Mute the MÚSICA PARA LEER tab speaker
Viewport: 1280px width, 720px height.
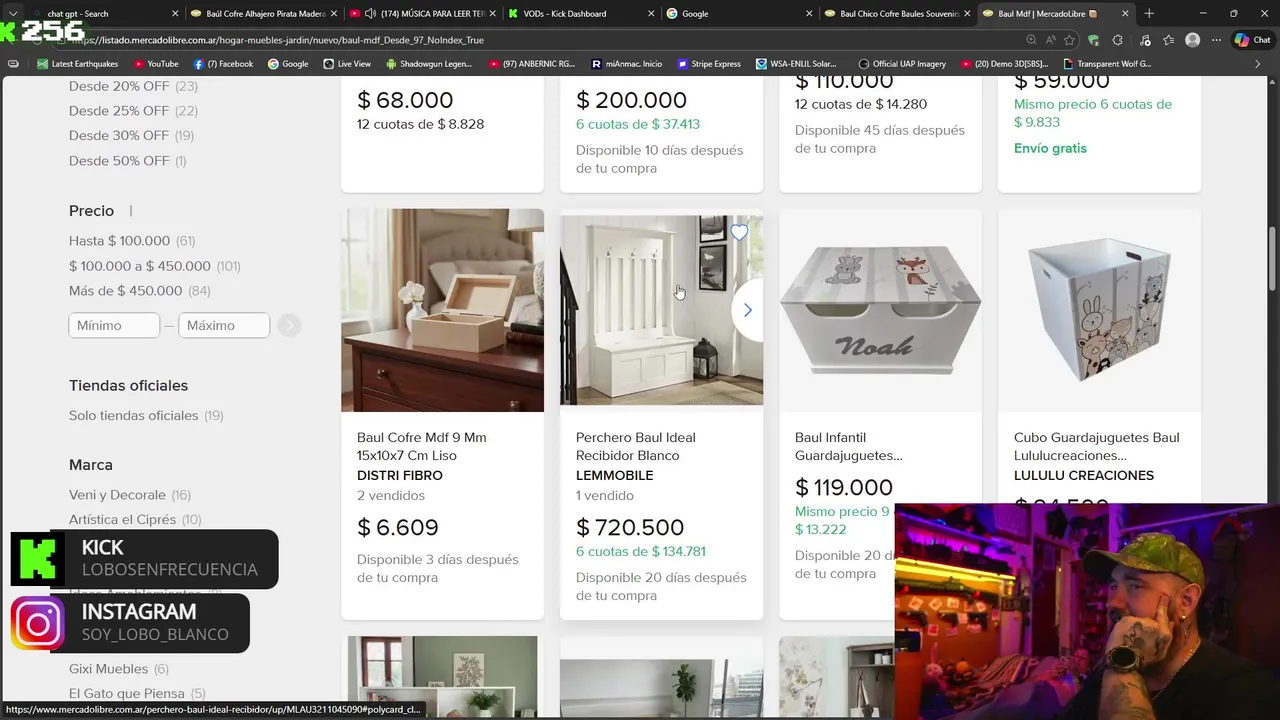tap(370, 14)
